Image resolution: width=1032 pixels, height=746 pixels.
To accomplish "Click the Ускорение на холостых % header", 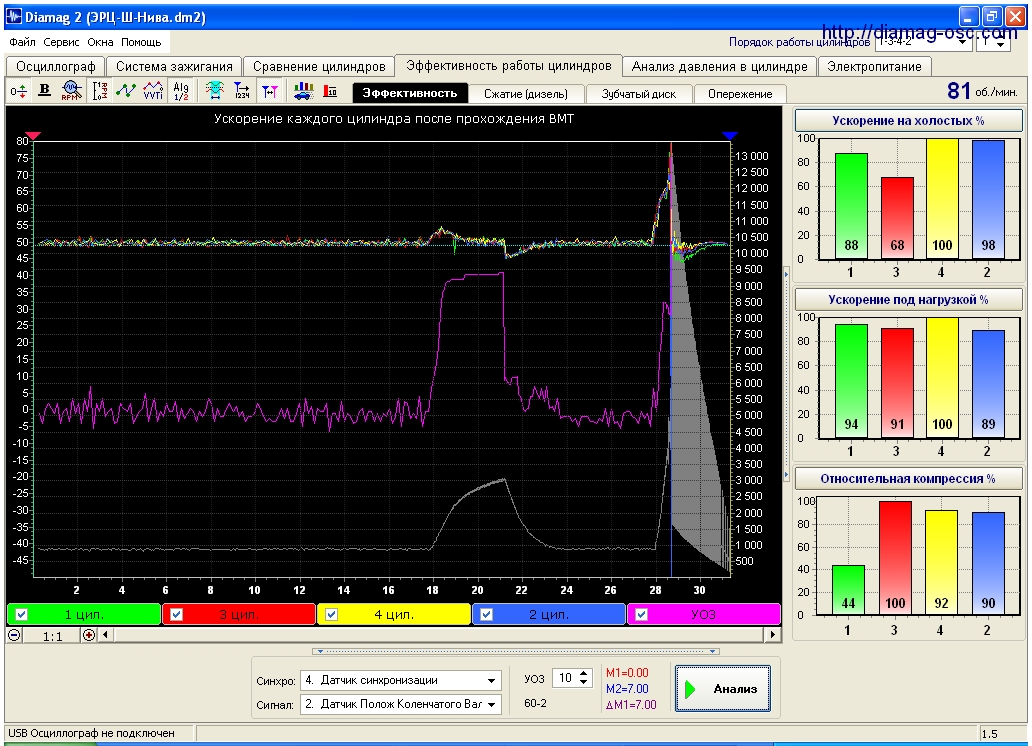I will coord(908,120).
